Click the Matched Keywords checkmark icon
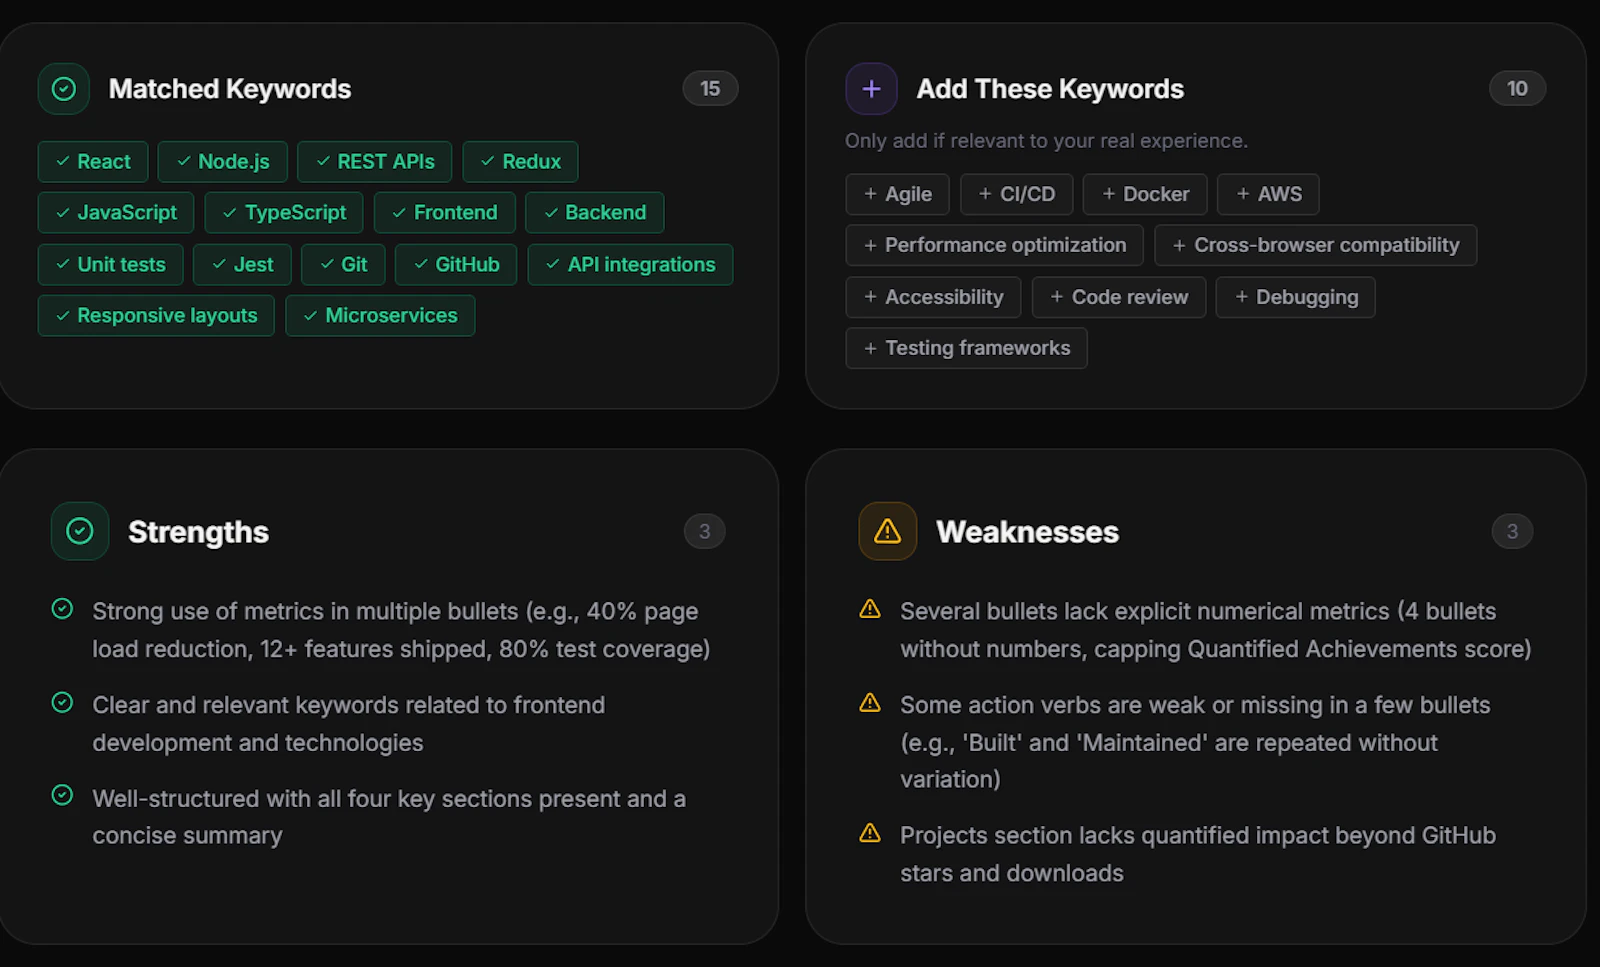1600x967 pixels. pyautogui.click(x=64, y=89)
